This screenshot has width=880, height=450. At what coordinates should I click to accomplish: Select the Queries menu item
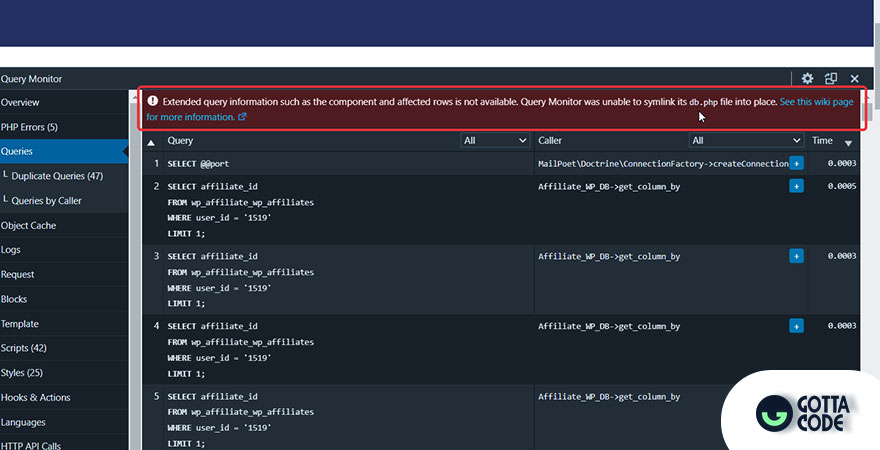tap(63, 151)
